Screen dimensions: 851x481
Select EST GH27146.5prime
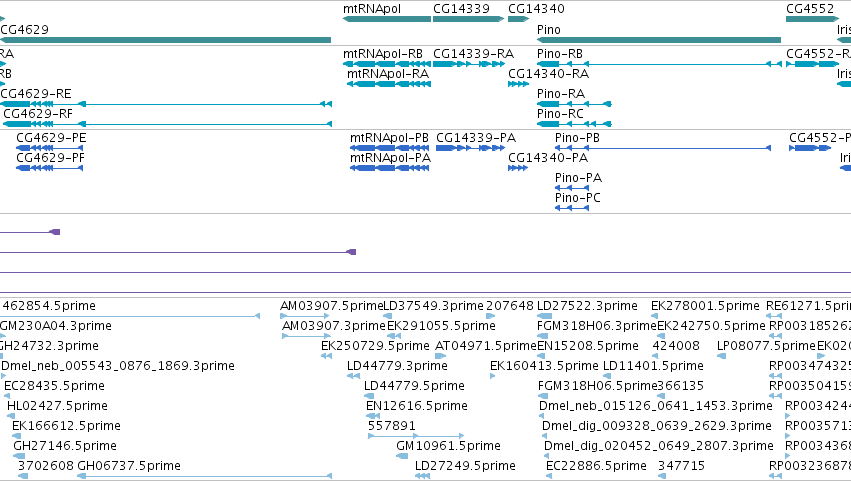[65, 446]
